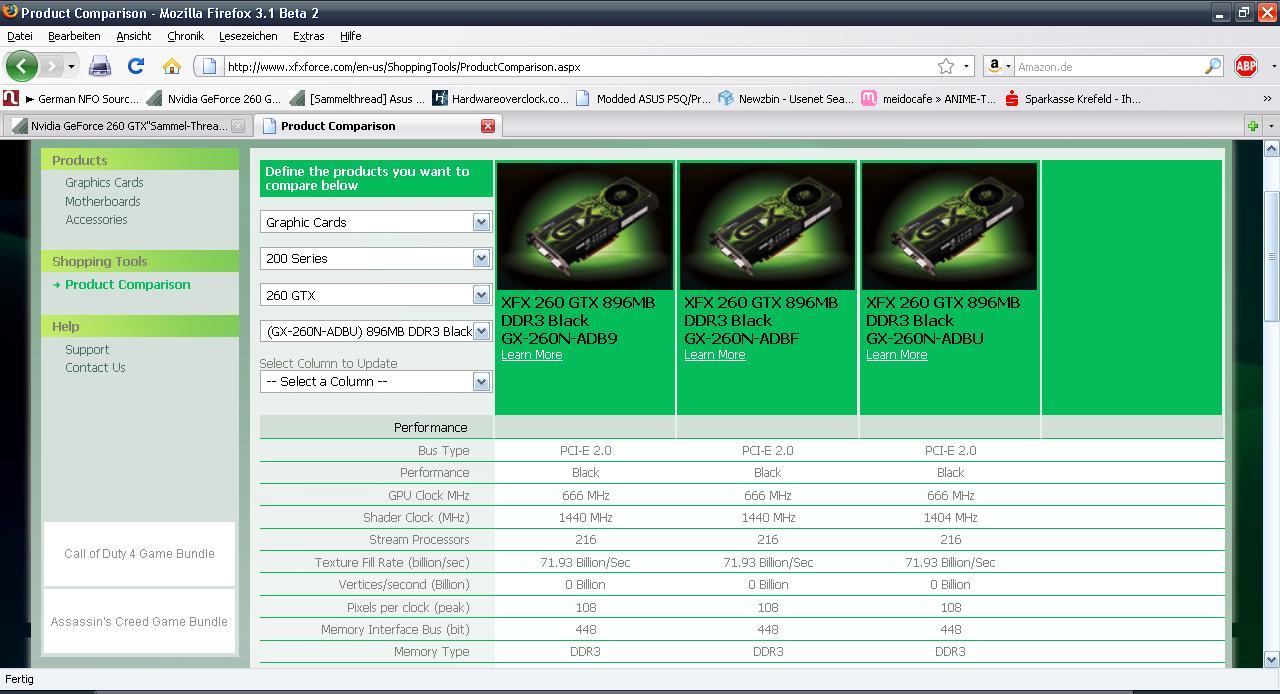1280x694 pixels.
Task: Open the Support link under Help
Action: tap(87, 349)
